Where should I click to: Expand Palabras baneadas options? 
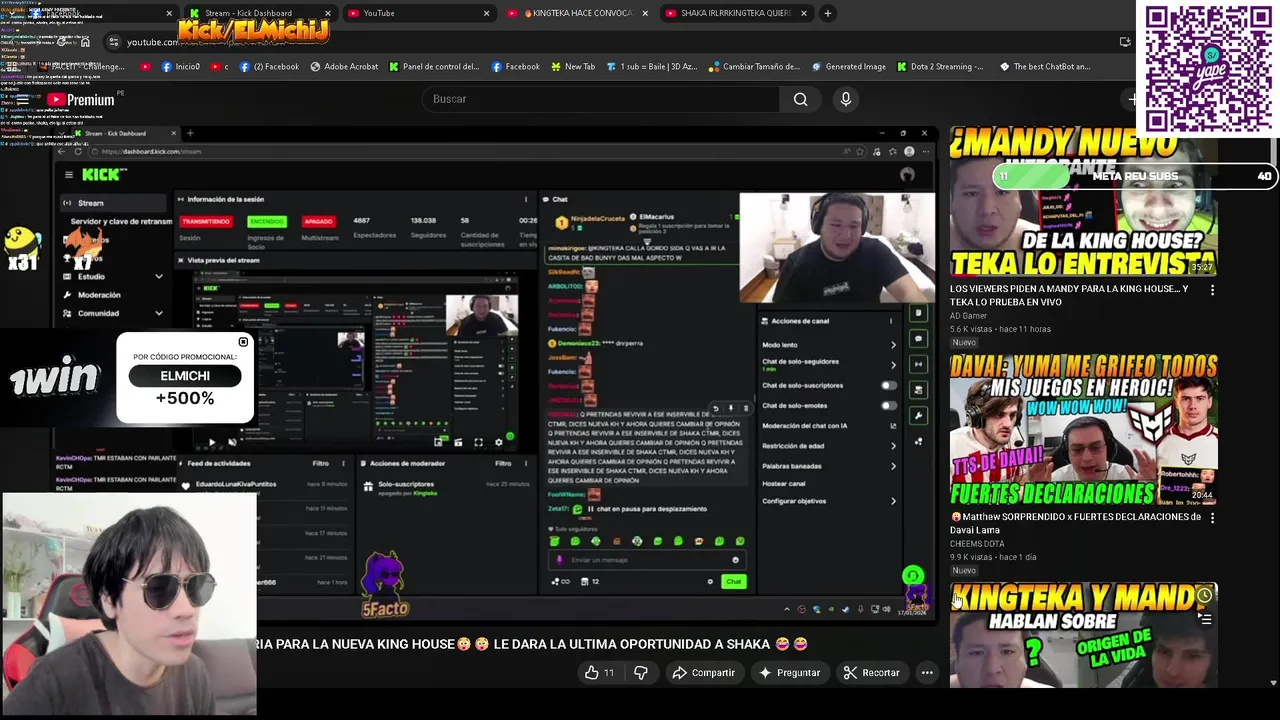coord(893,466)
